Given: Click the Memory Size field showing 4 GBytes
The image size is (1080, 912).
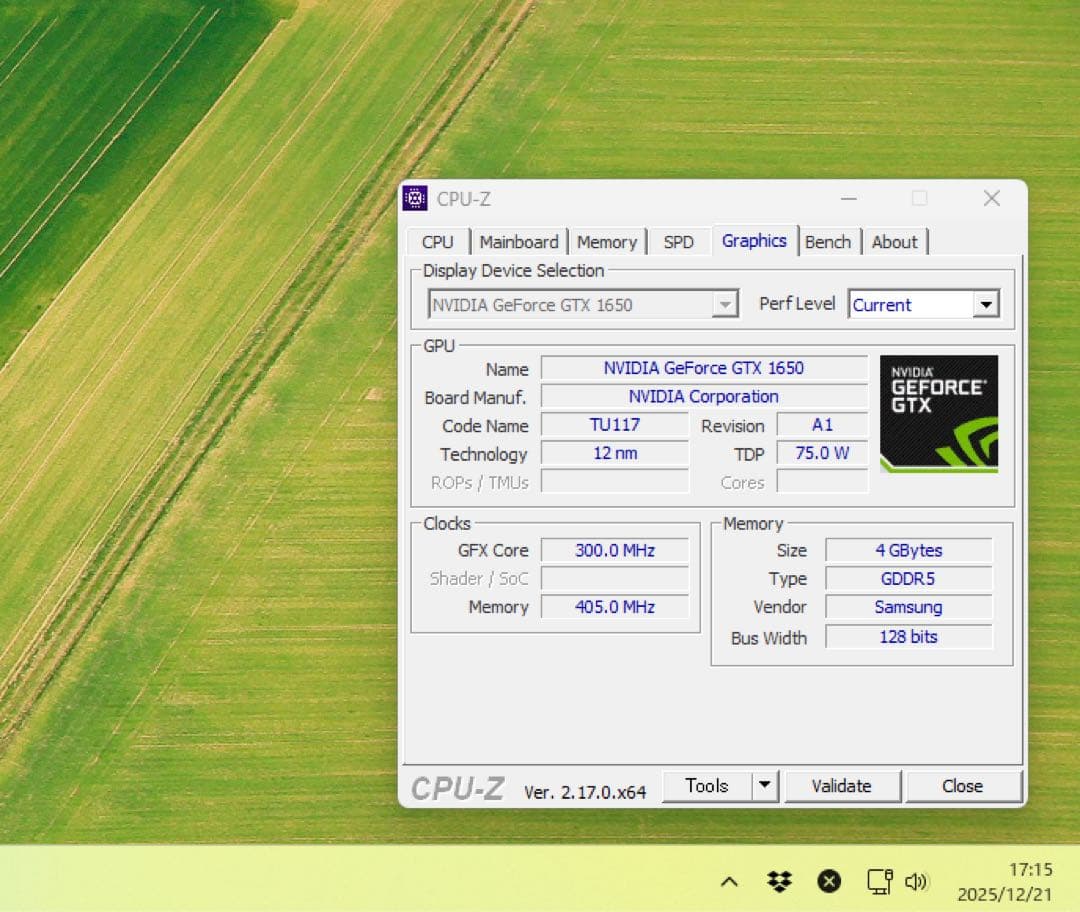Looking at the screenshot, I should [908, 550].
